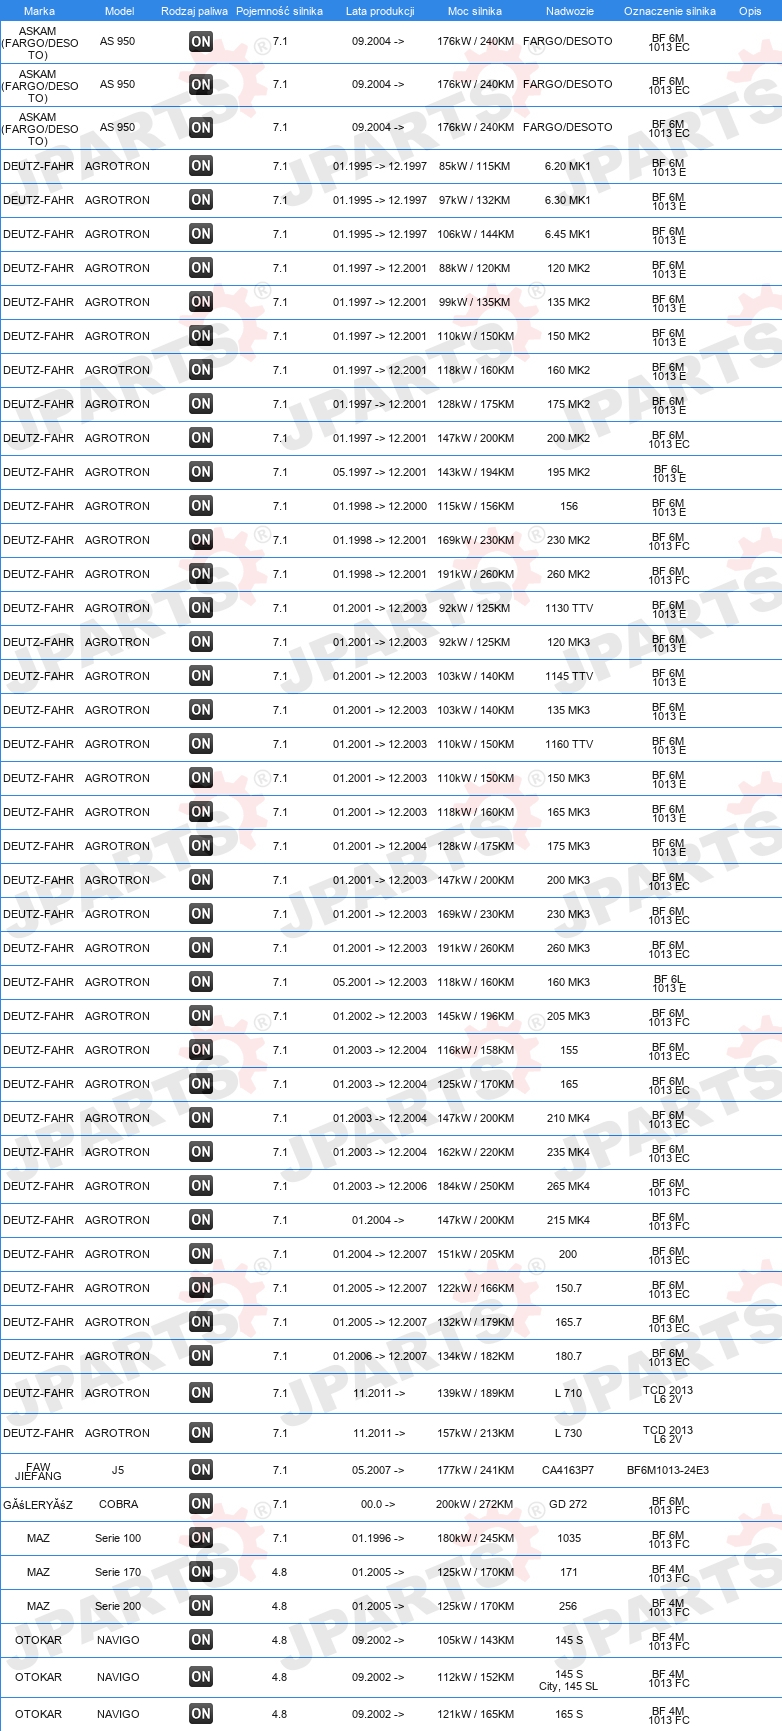
Task: Click the power value '143kW / 194KM'
Action: click(475, 472)
